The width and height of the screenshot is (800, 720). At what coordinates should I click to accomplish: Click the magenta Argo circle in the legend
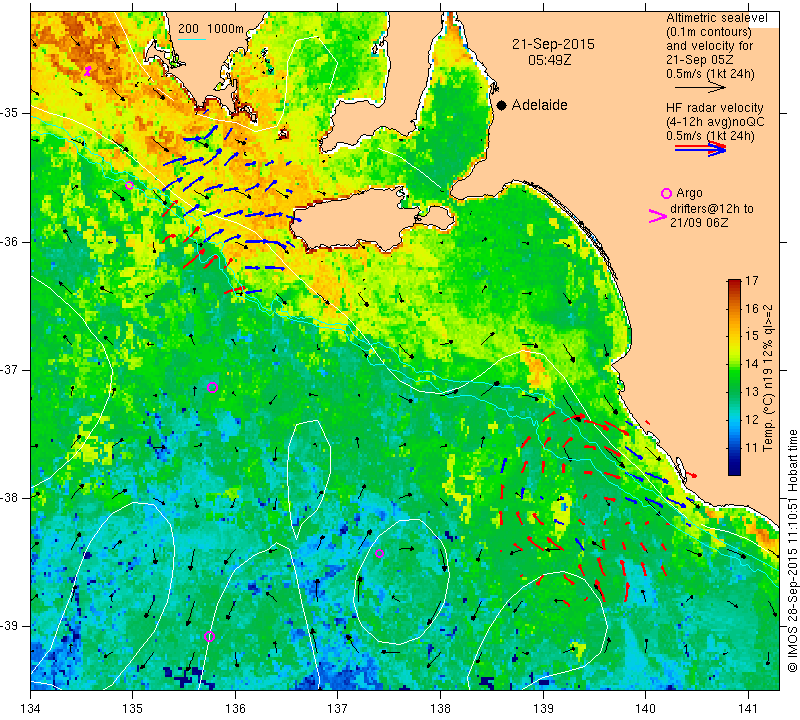tap(666, 193)
